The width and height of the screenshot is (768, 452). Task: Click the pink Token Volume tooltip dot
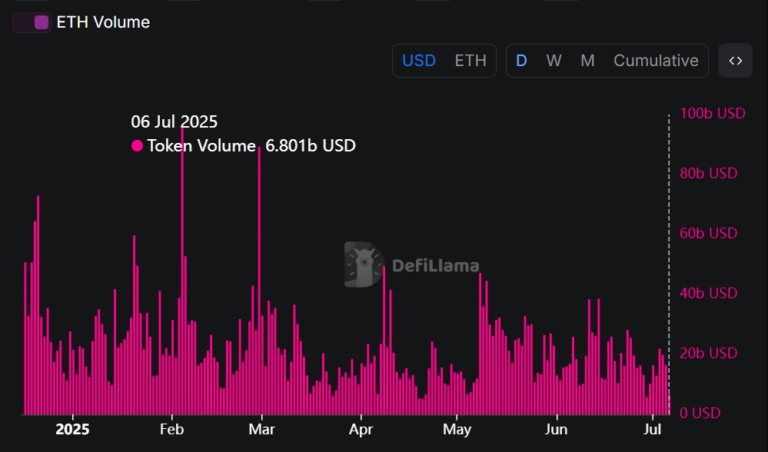point(137,146)
